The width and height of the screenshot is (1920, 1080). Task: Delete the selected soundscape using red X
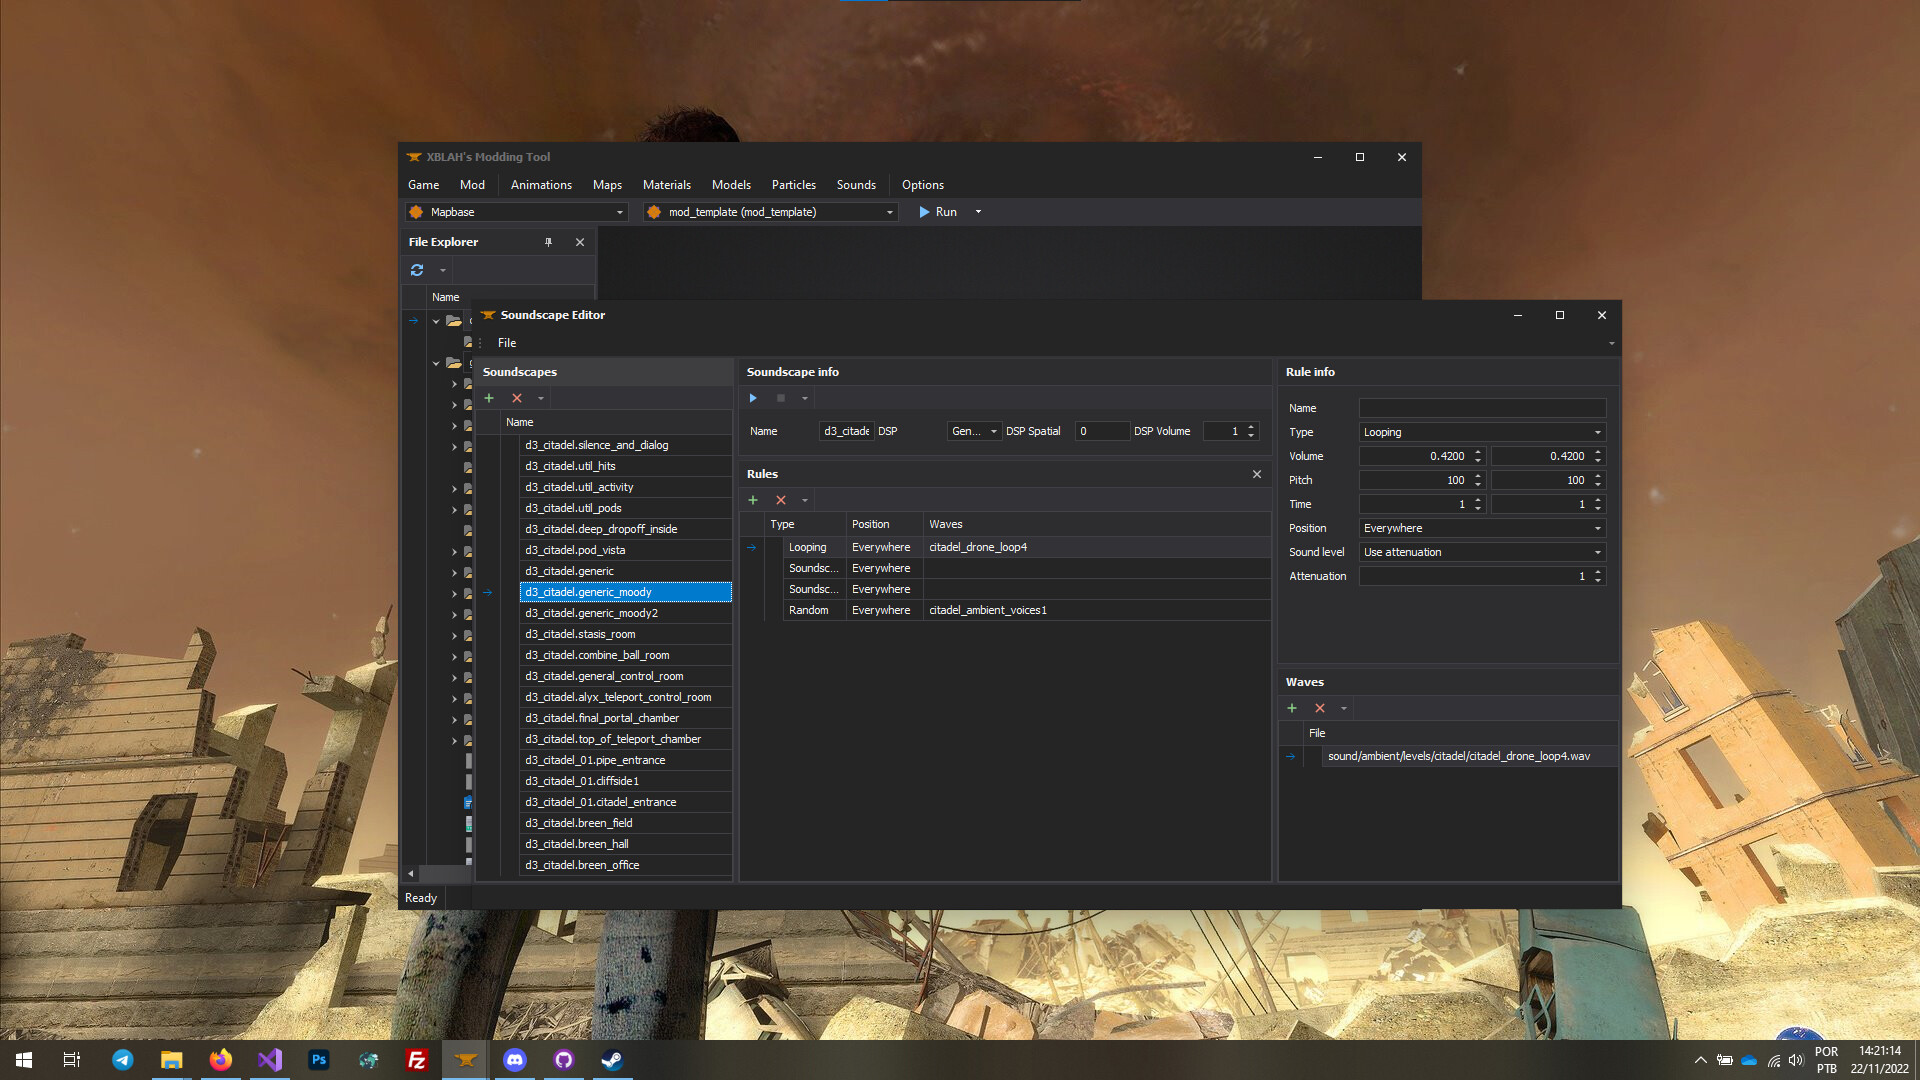pos(516,397)
